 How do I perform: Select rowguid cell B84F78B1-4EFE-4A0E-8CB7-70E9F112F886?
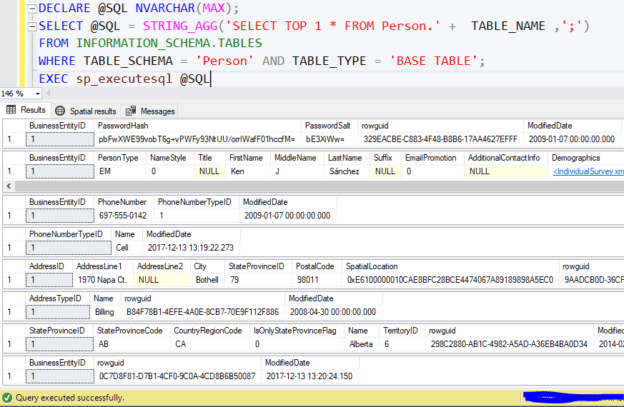pyautogui.click(x=203, y=312)
